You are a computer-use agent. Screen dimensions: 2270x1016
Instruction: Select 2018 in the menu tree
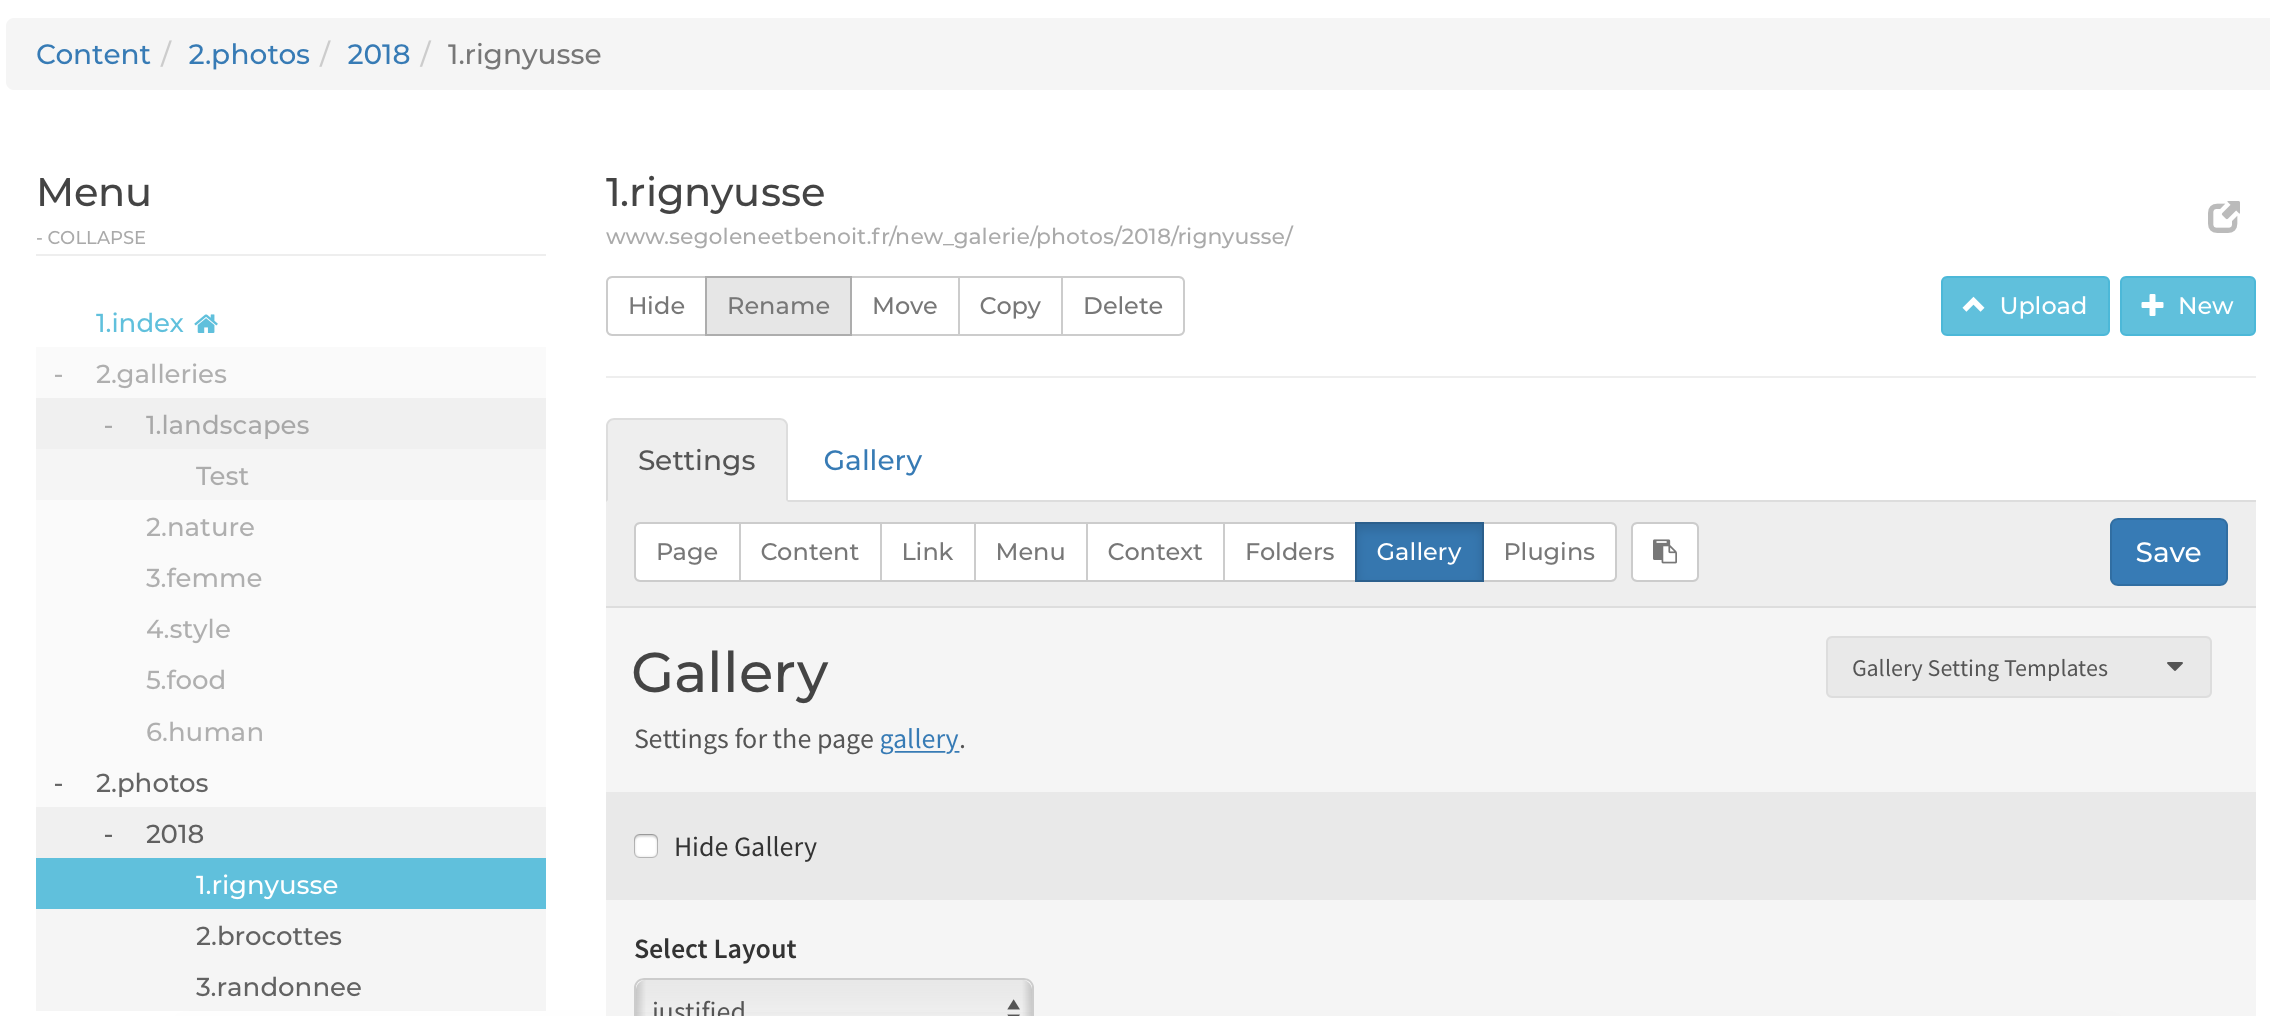tap(175, 834)
